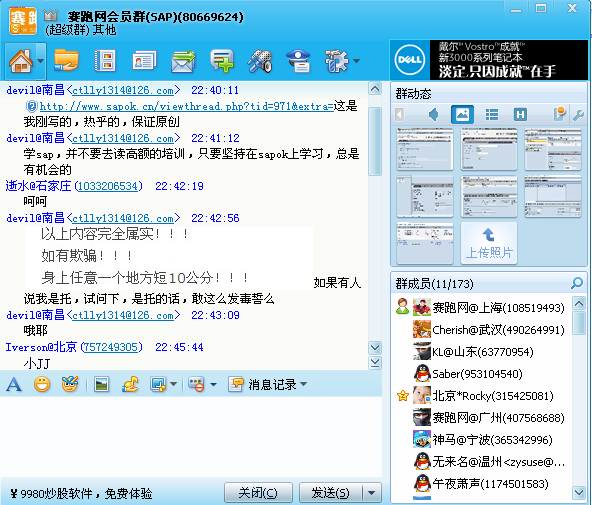Expand the message blocking dropdown arrow
592x505 pixels.
(213, 385)
